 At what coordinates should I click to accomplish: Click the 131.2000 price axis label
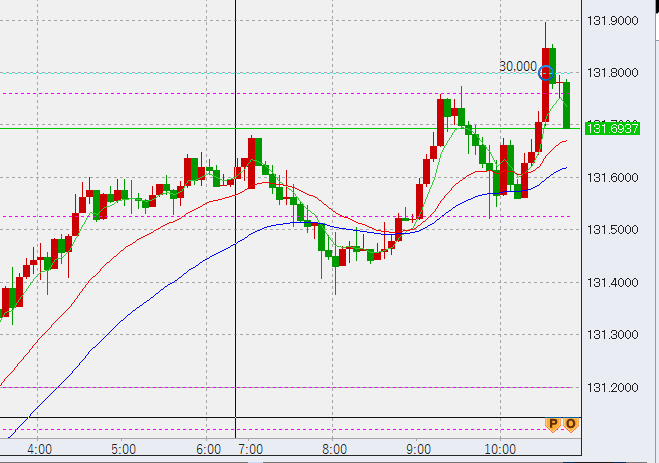click(616, 388)
